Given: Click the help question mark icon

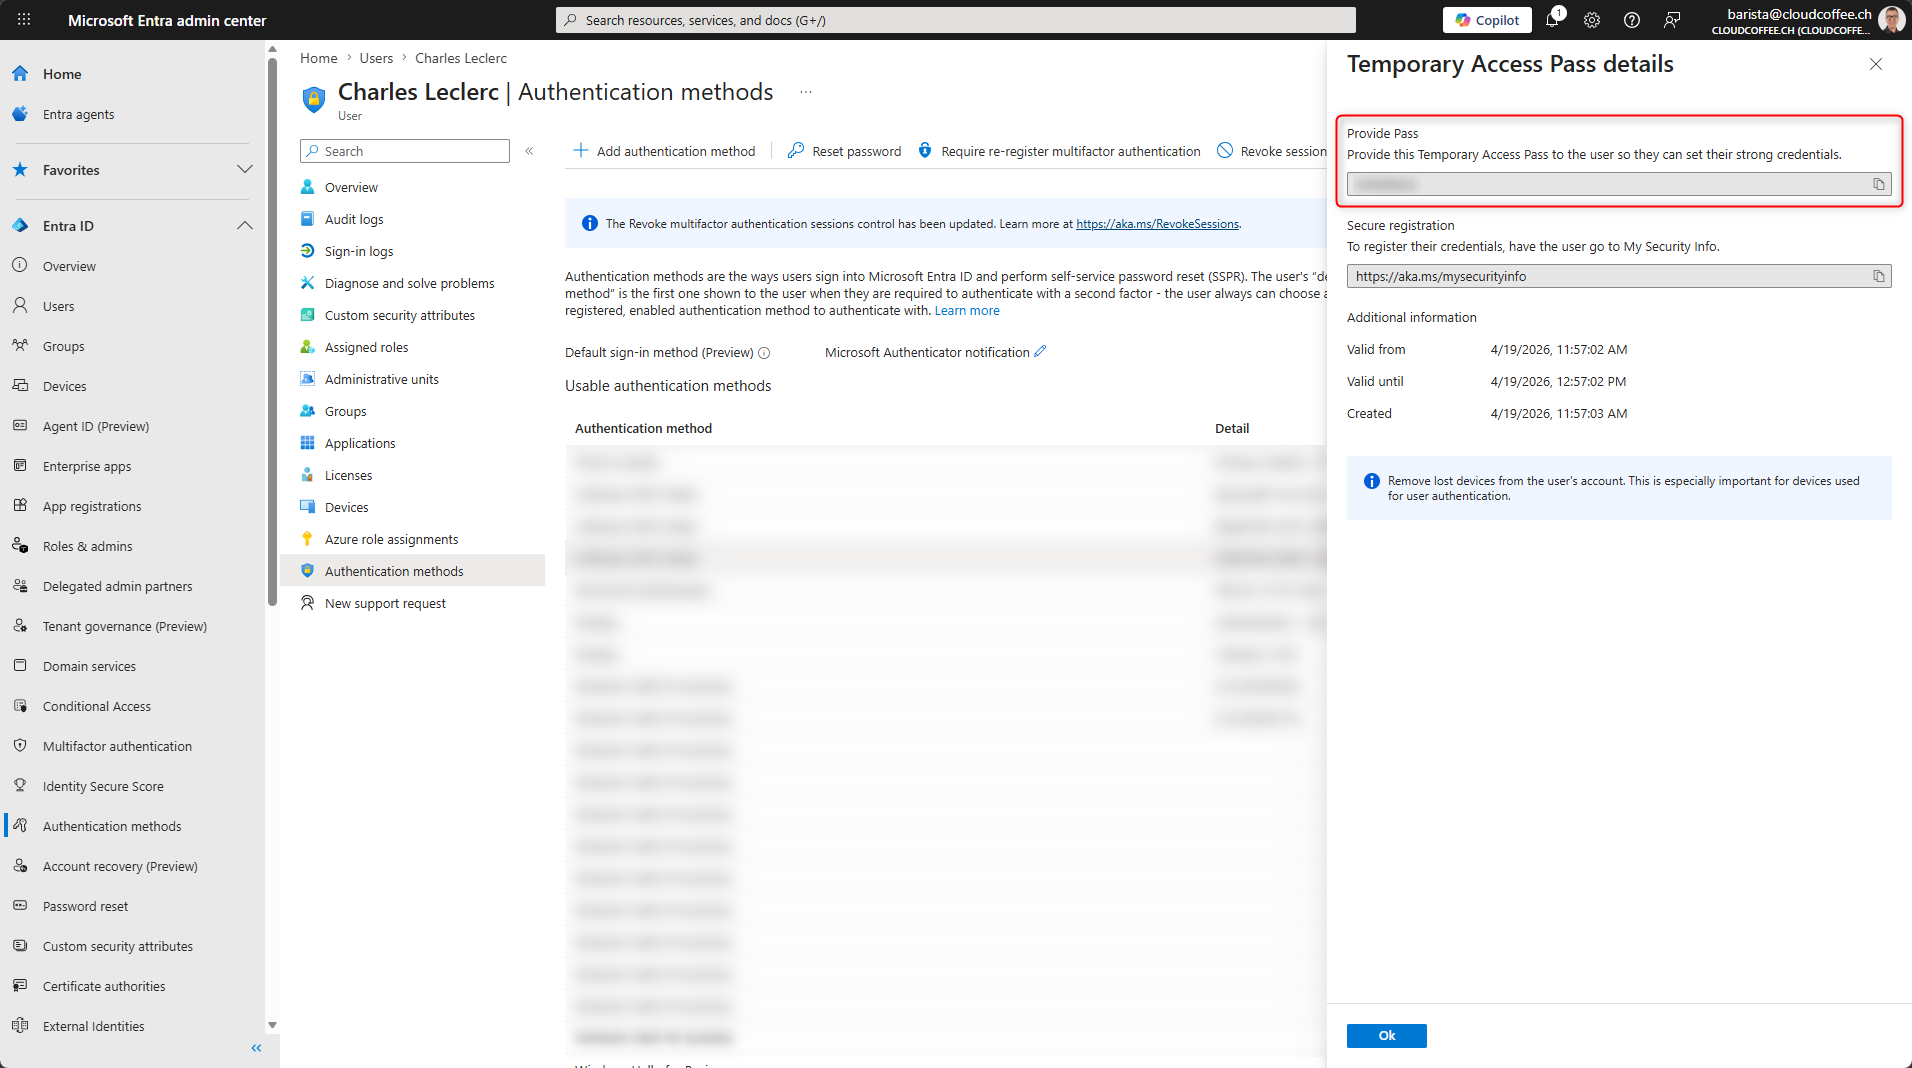Looking at the screenshot, I should coord(1632,20).
